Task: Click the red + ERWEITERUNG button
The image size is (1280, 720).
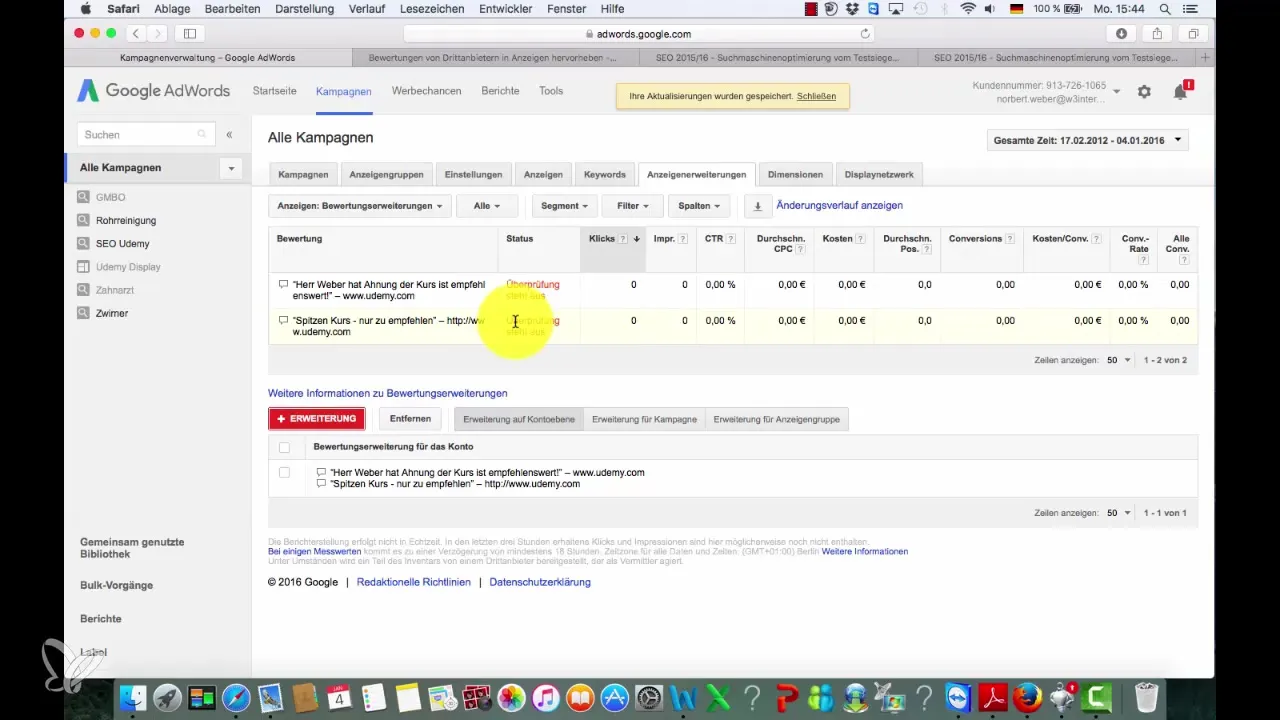Action: pyautogui.click(x=316, y=419)
